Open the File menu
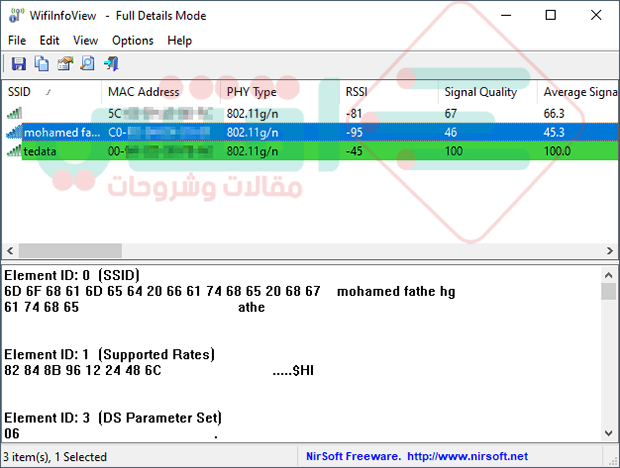Image resolution: width=620 pixels, height=468 pixels. [17, 40]
